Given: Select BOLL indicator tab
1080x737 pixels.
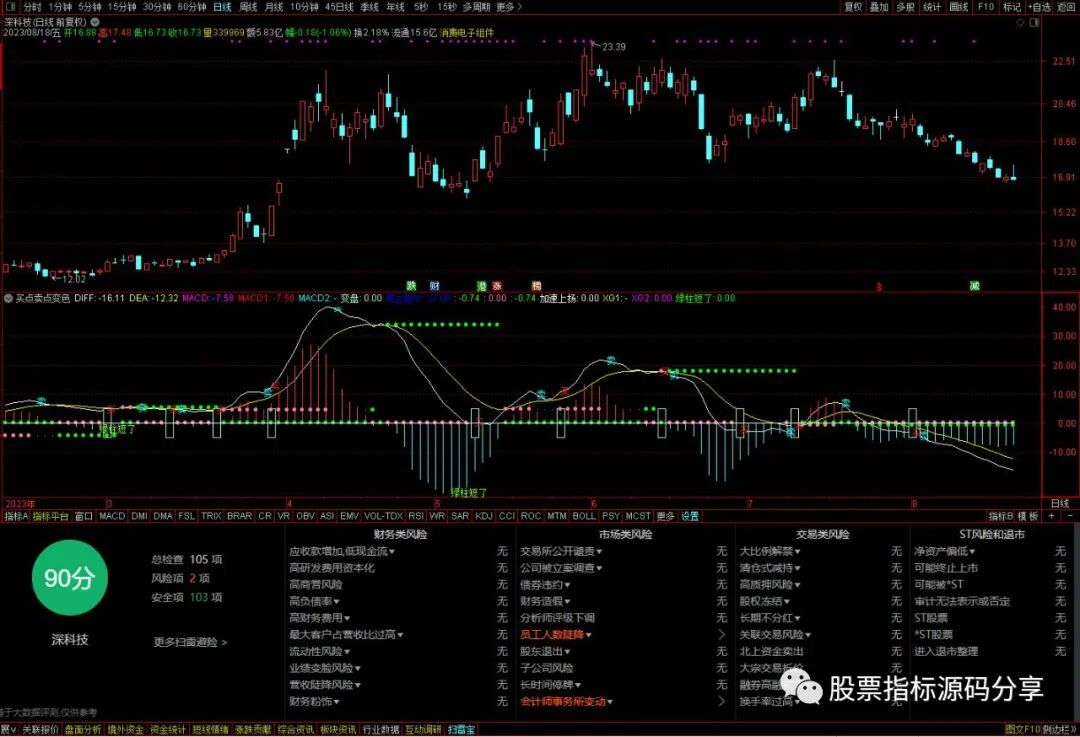Looking at the screenshot, I should pos(584,515).
